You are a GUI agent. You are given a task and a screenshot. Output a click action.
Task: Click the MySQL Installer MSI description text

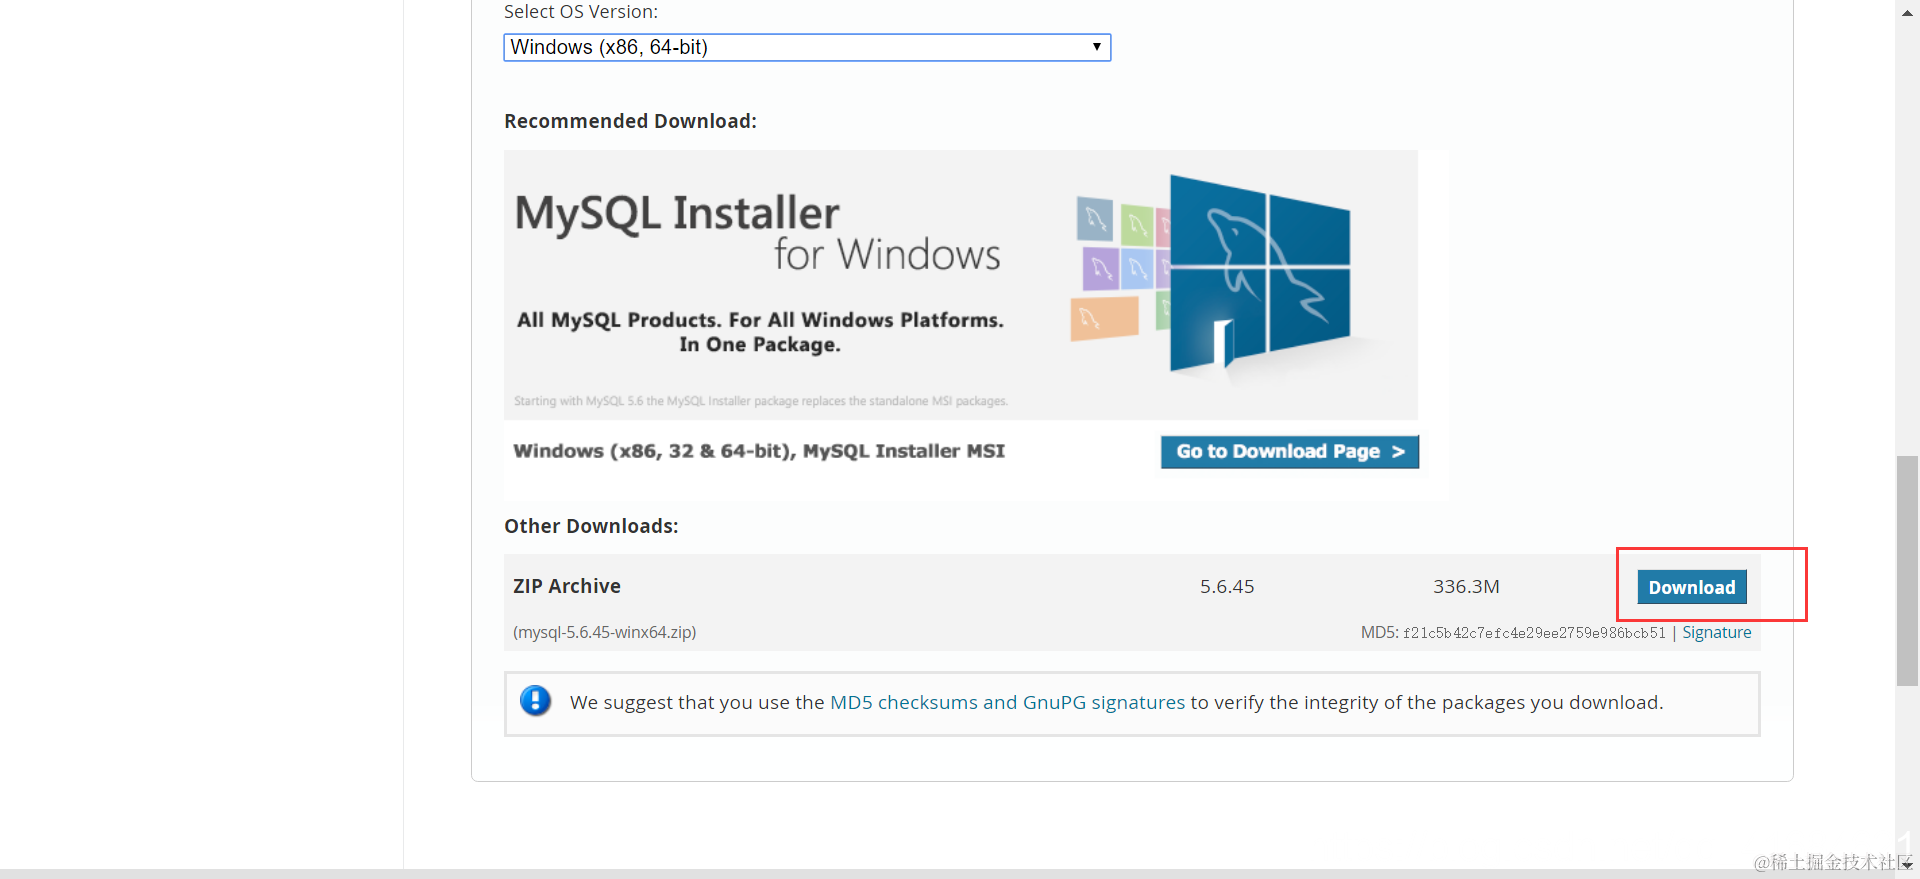pos(759,451)
